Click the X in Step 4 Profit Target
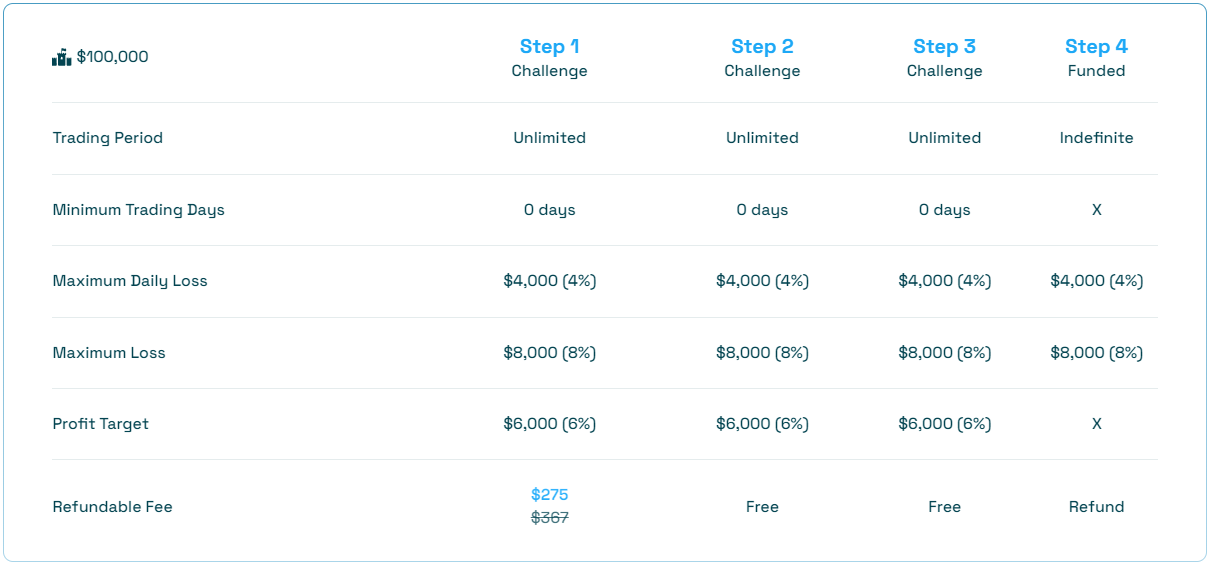Screen dimensions: 1210x565 (1096, 424)
